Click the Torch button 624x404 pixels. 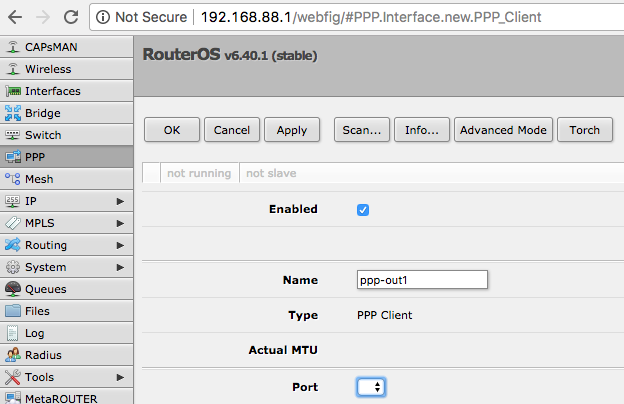pos(585,130)
